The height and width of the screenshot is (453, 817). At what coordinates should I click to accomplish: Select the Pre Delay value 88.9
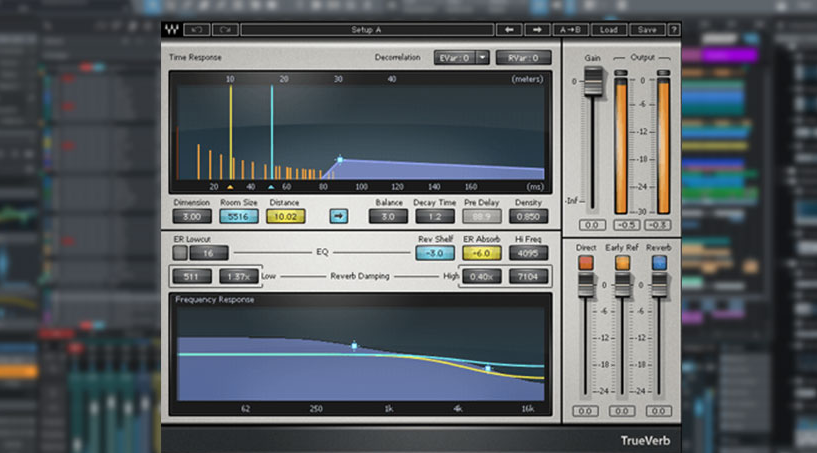pyautogui.click(x=481, y=216)
